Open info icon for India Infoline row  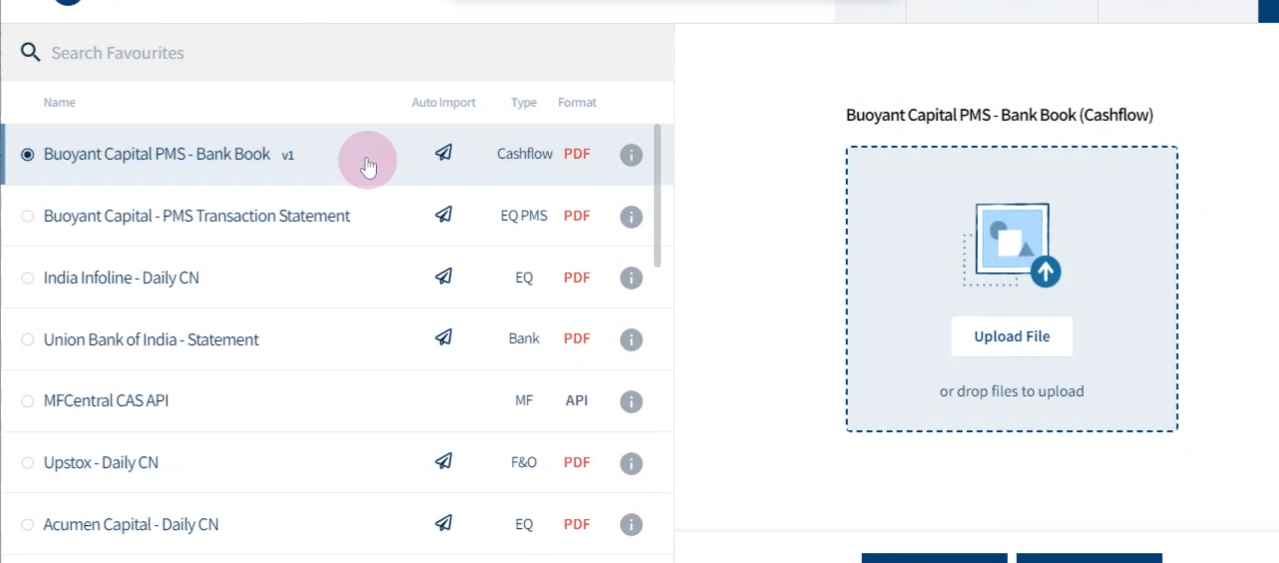631,278
